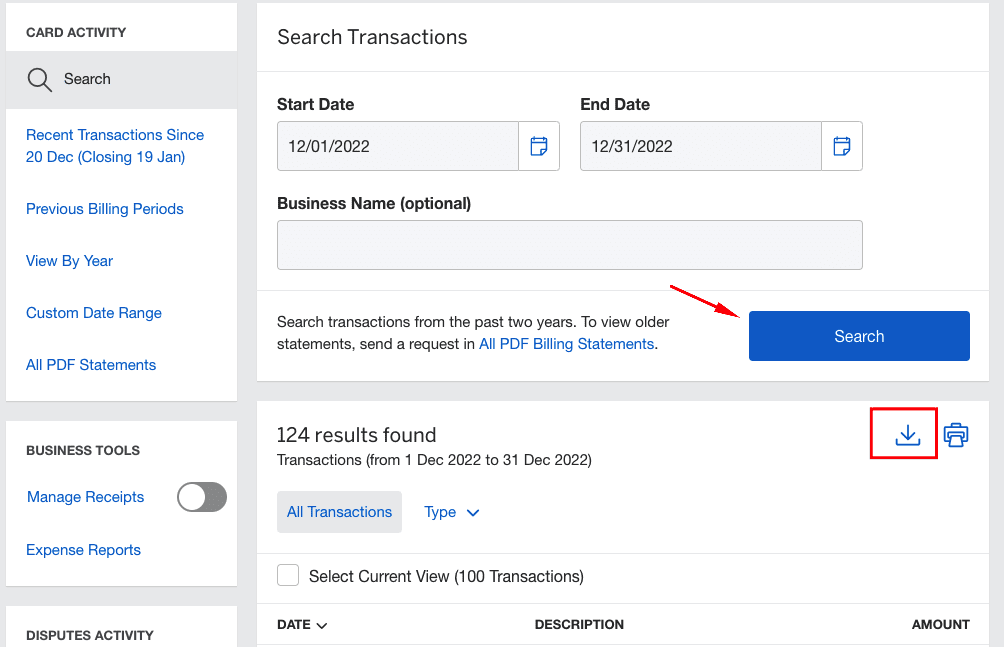
Task: Follow the All PDF Billing Statements link
Action: (x=567, y=344)
